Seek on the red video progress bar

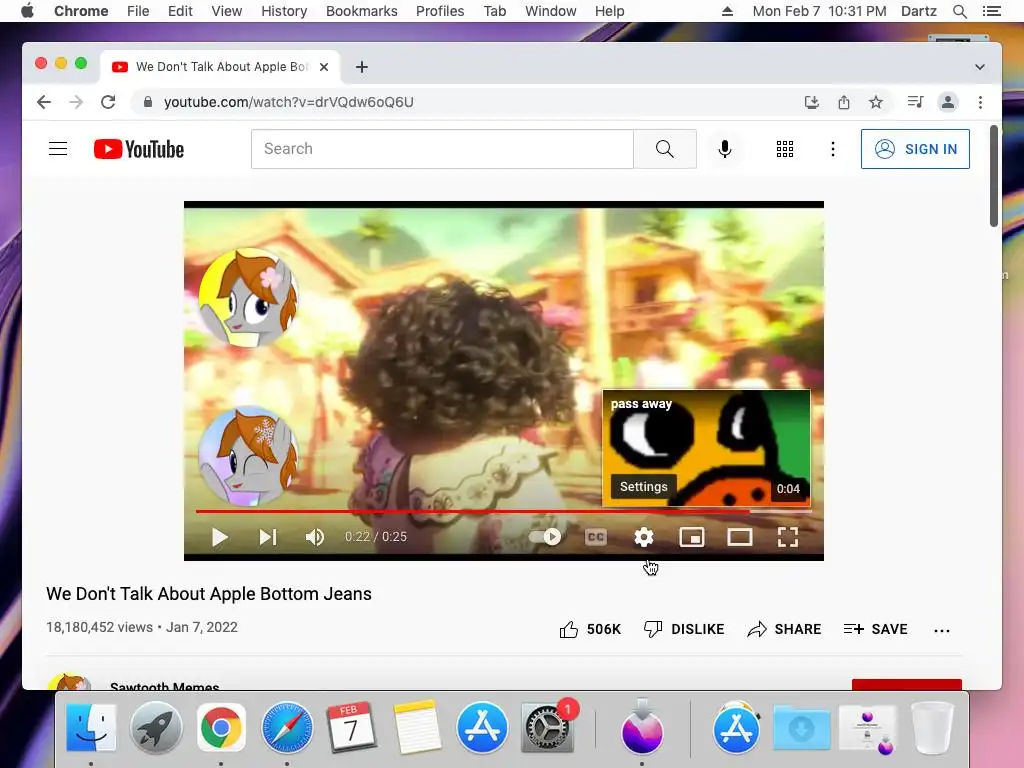coord(504,511)
